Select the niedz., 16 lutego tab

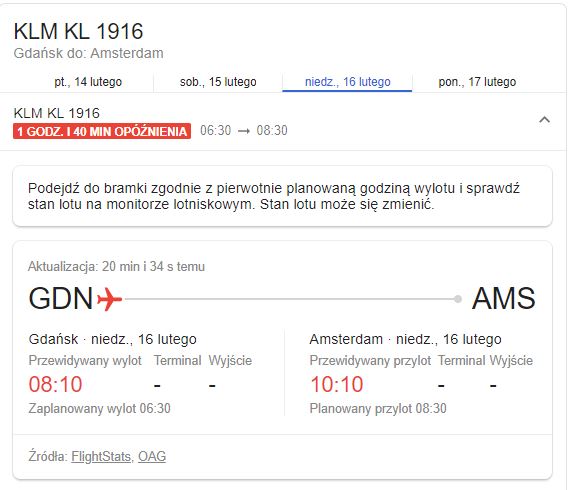click(x=347, y=82)
